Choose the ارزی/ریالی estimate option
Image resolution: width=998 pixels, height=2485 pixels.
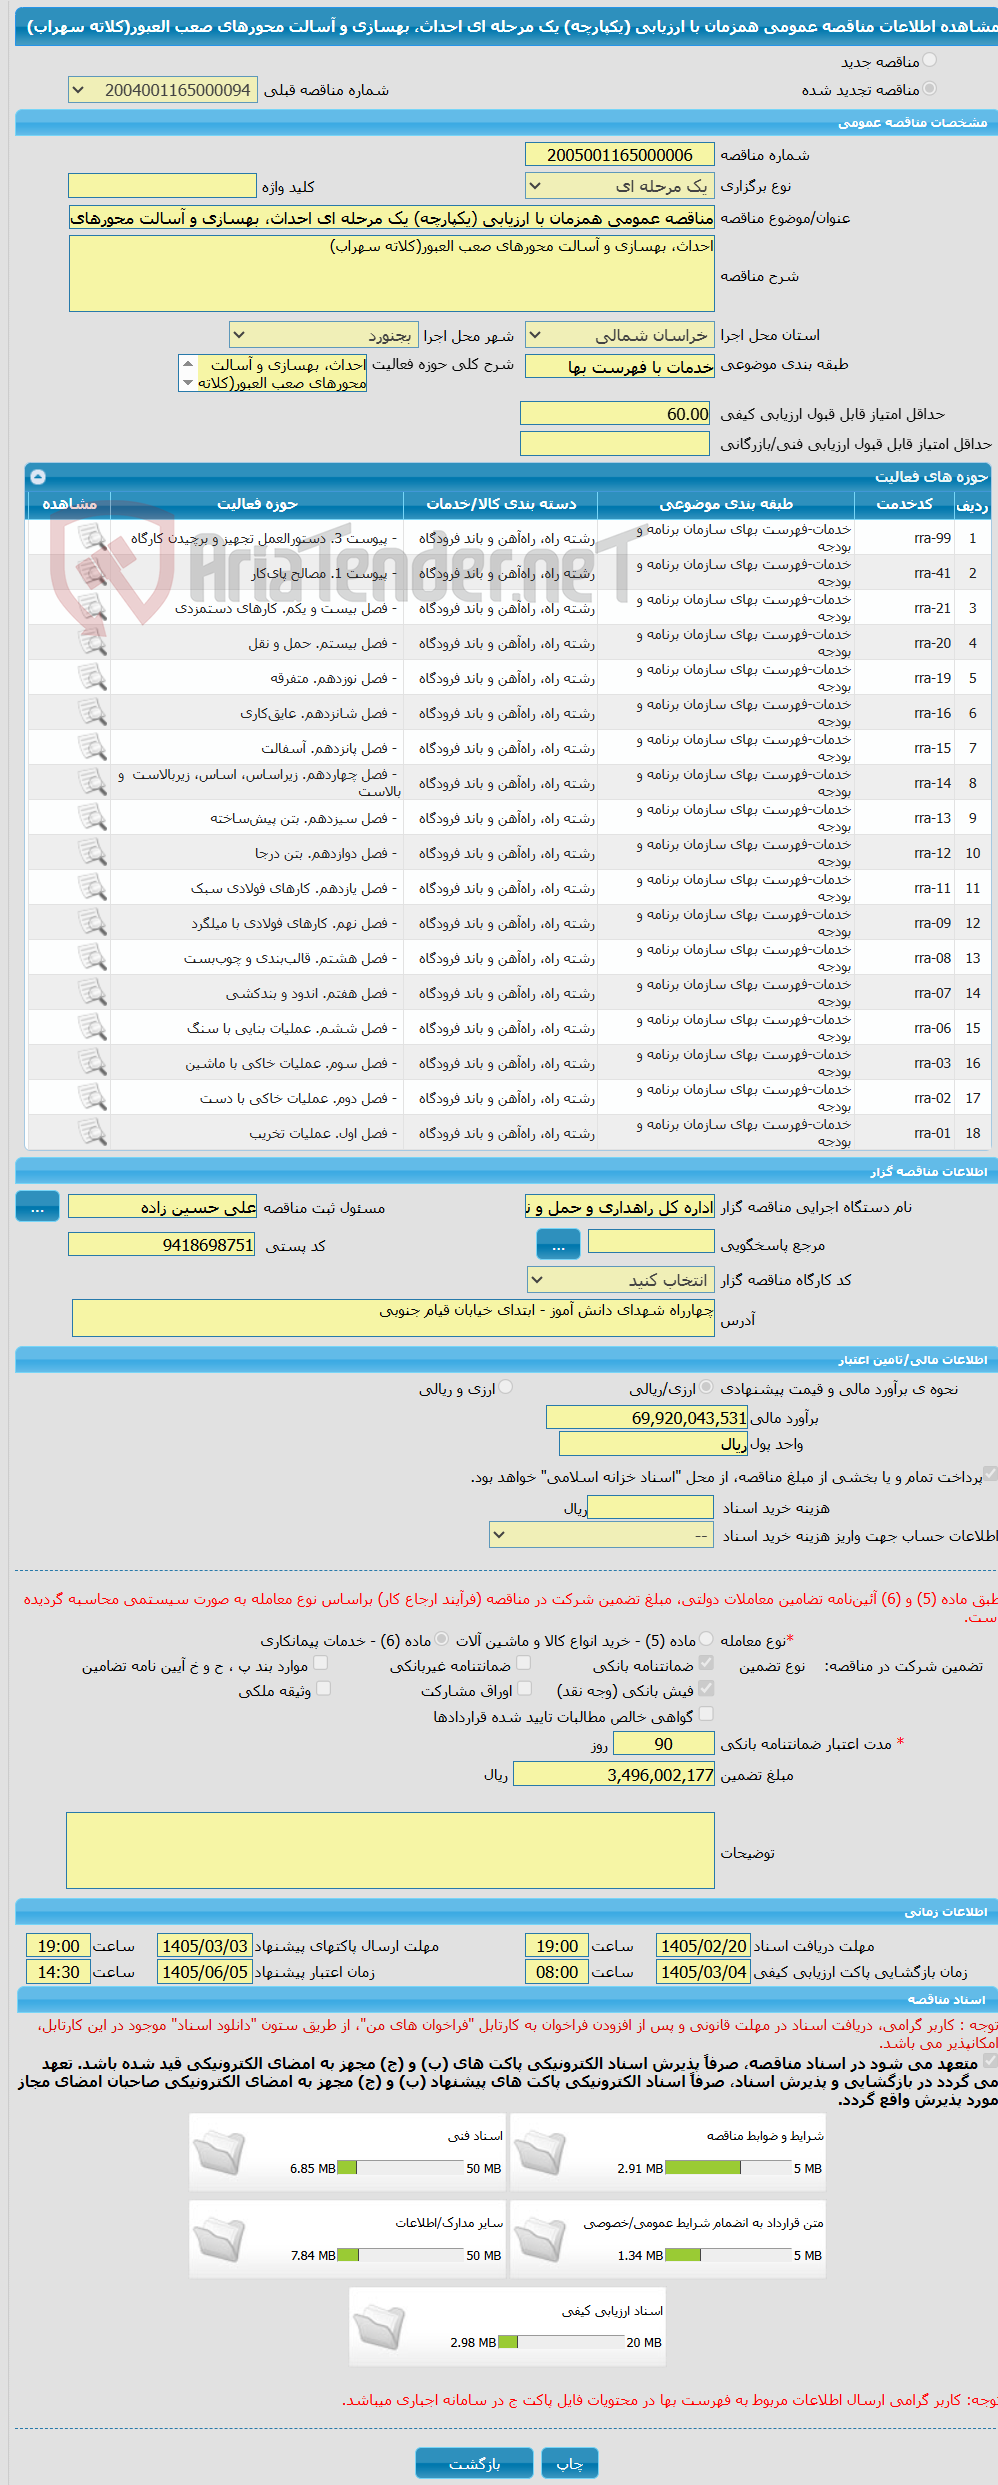pyautogui.click(x=707, y=1387)
